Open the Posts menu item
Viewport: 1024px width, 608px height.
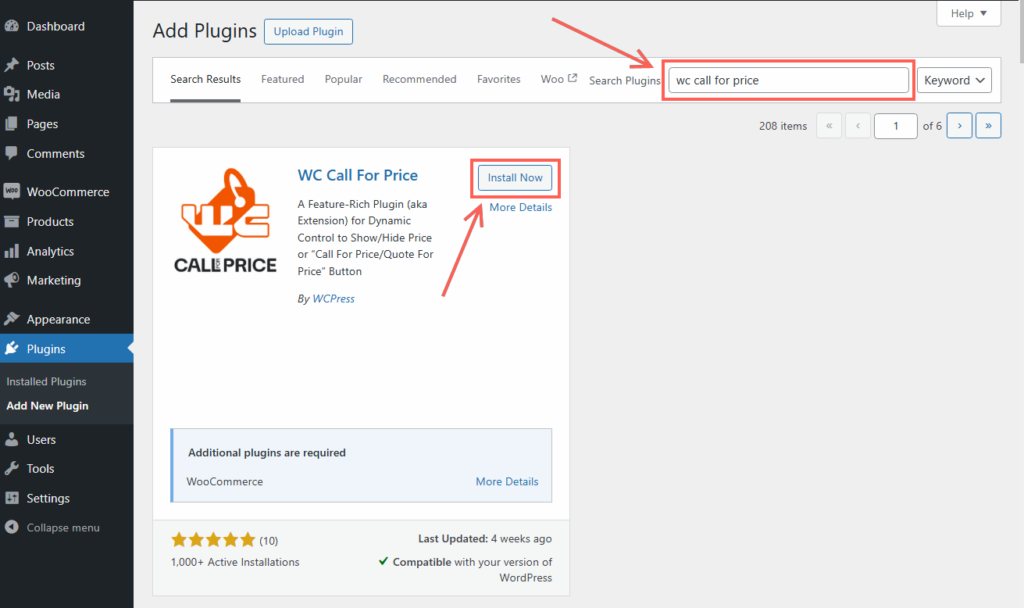[67, 65]
